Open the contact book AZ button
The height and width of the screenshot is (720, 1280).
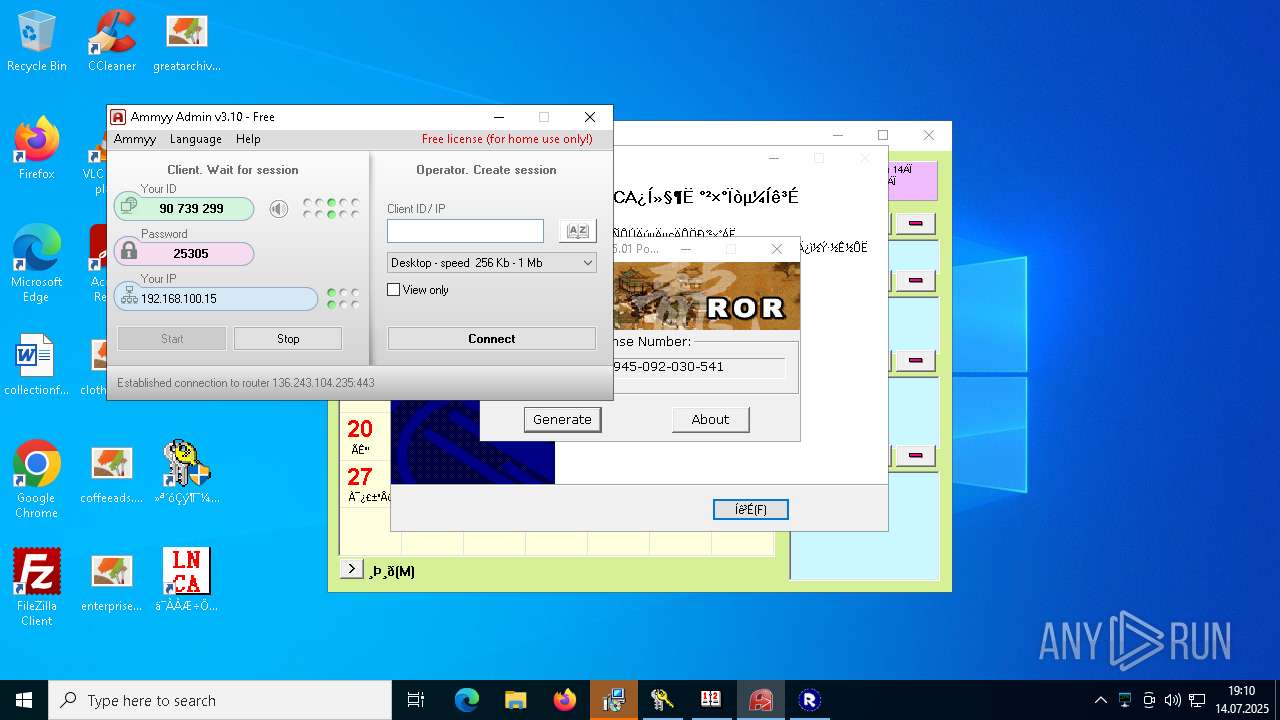click(577, 231)
